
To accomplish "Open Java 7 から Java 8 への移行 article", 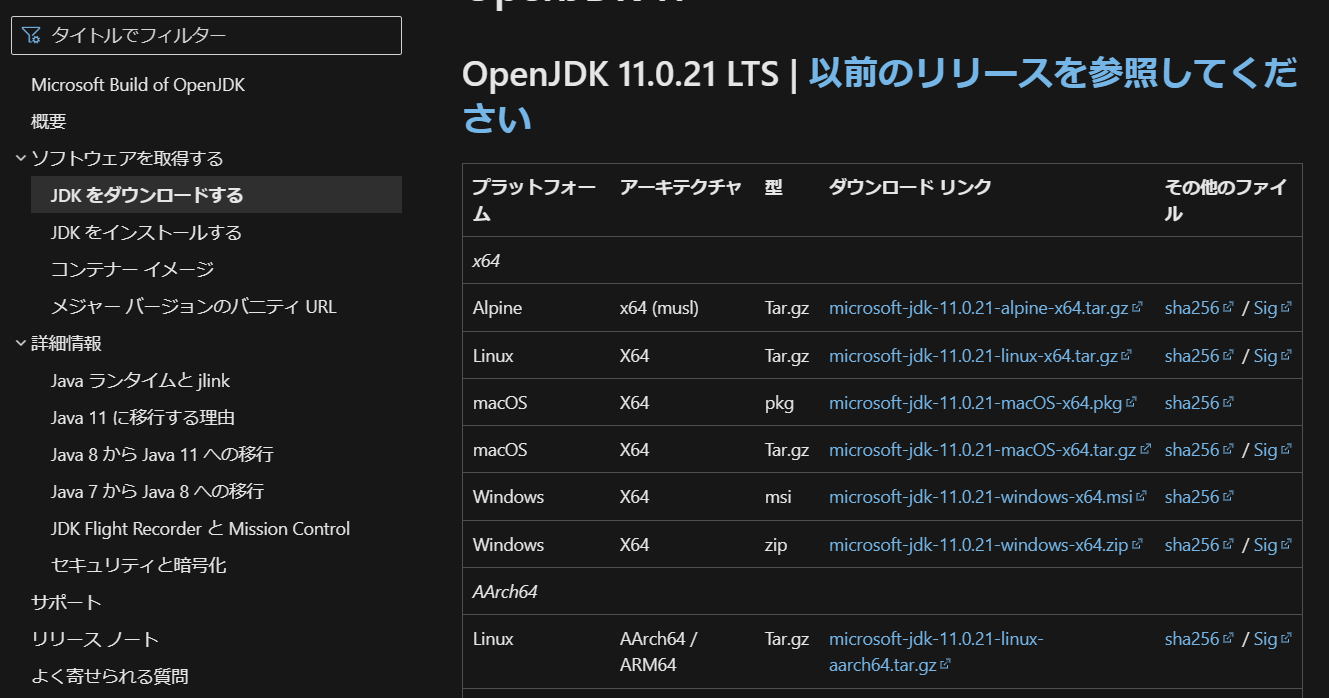I will [x=158, y=491].
